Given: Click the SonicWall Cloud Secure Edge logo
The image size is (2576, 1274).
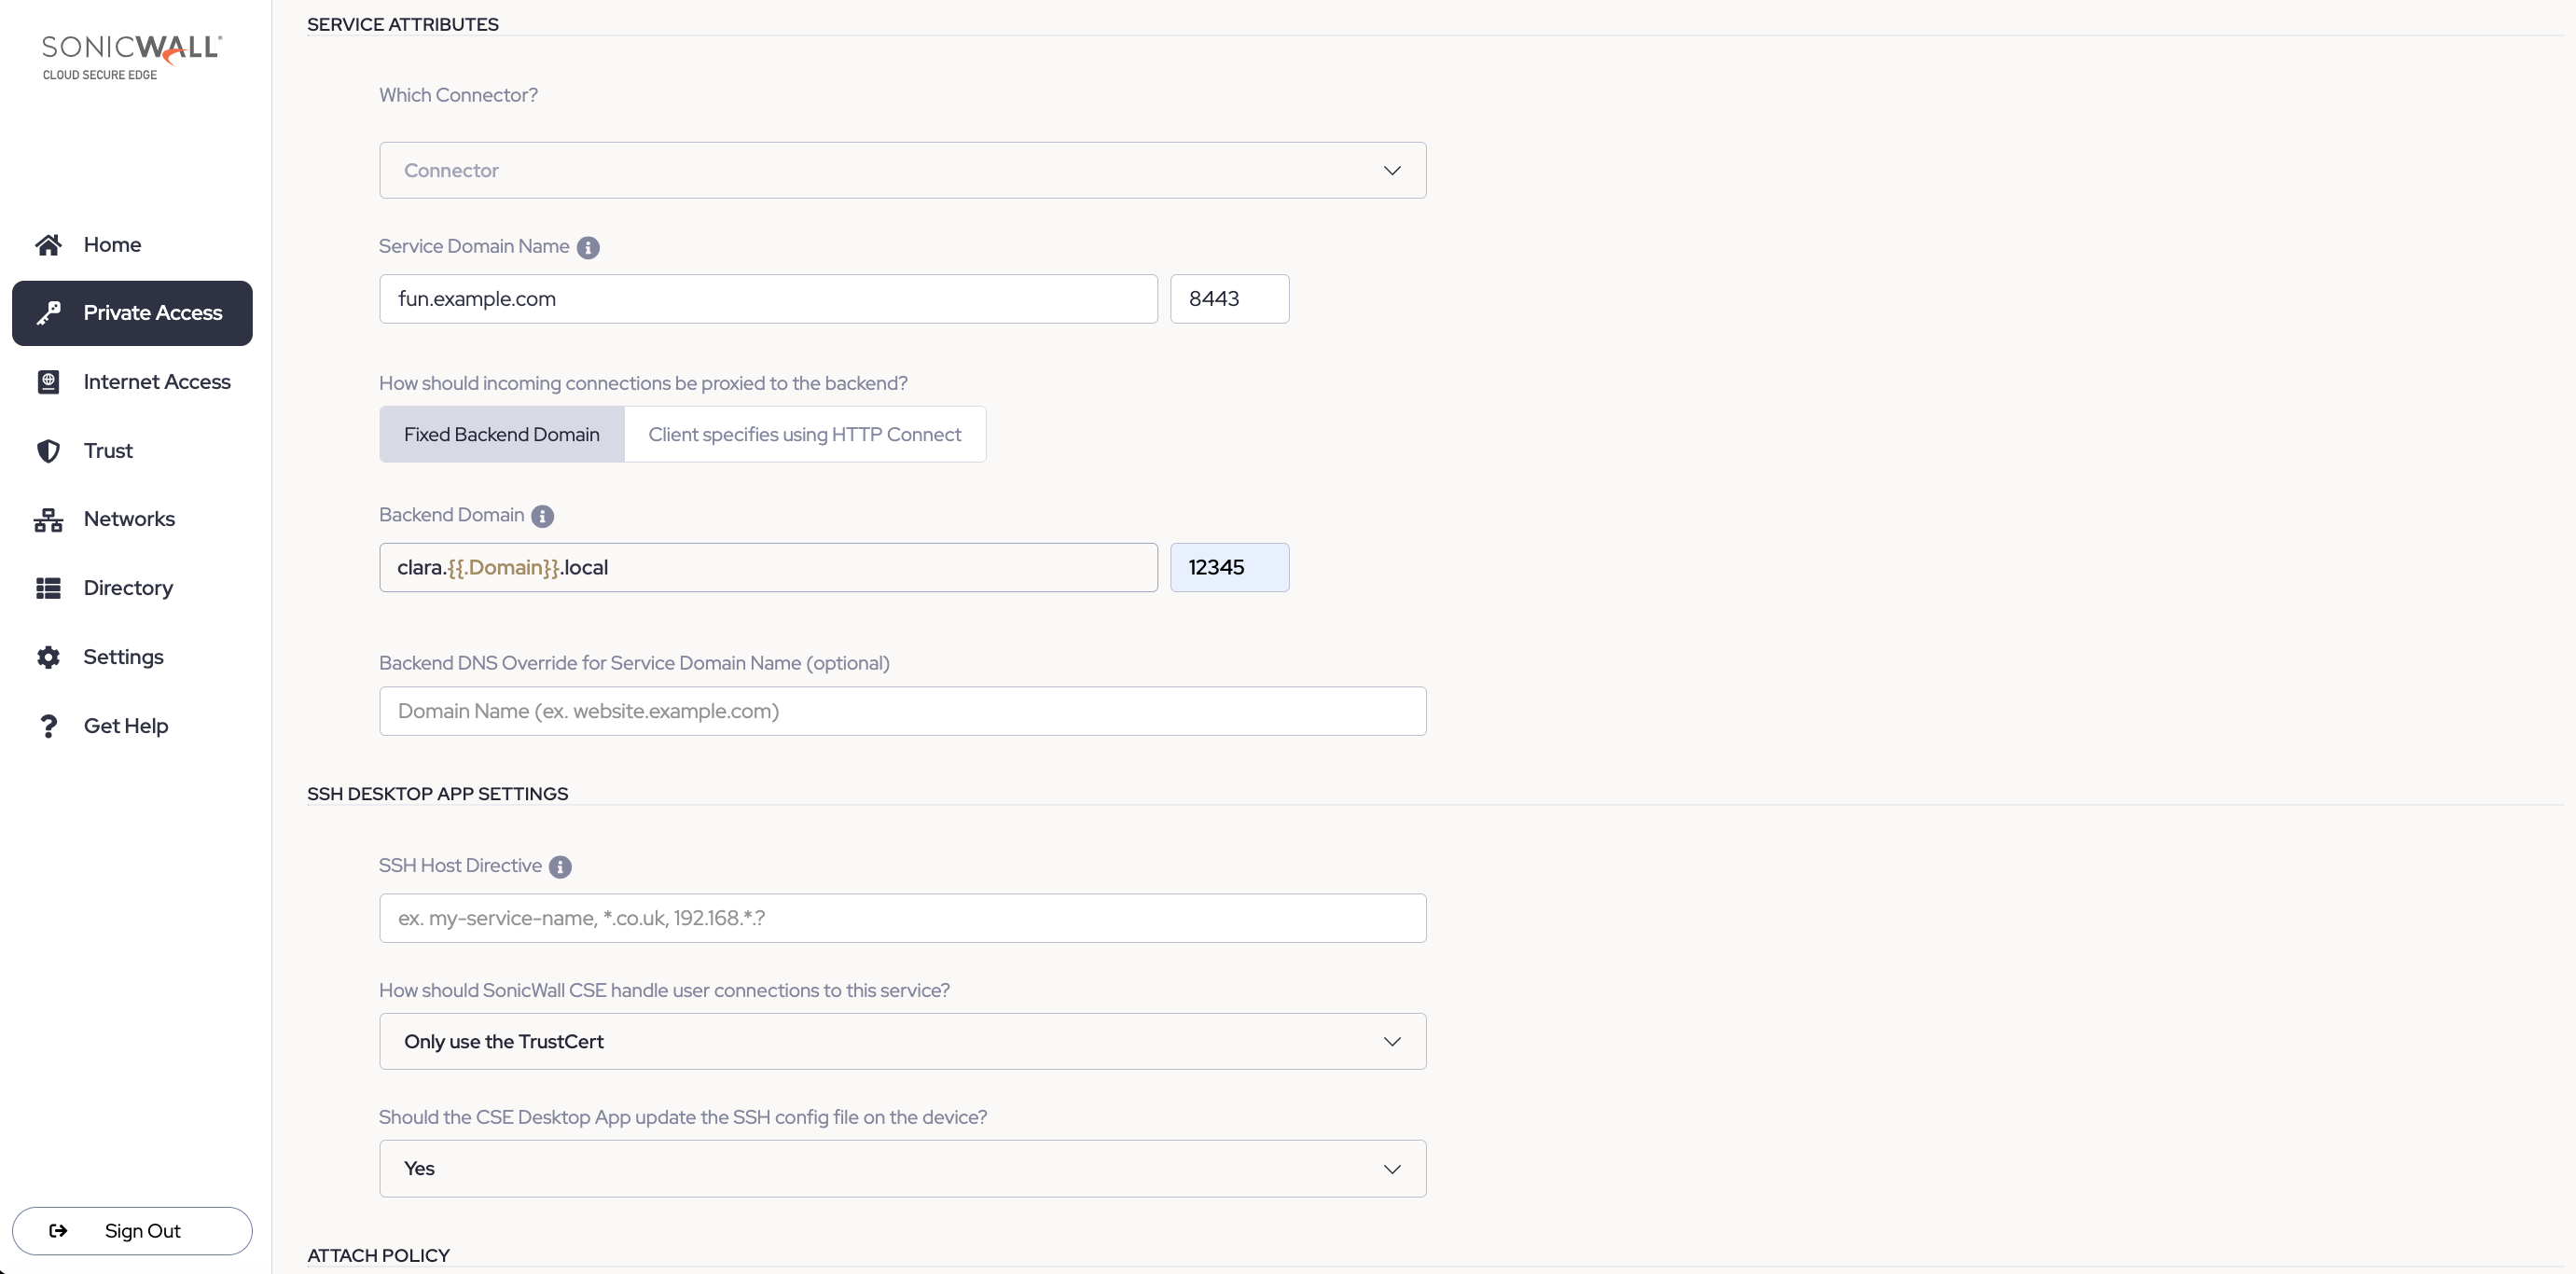Looking at the screenshot, I should (x=131, y=58).
